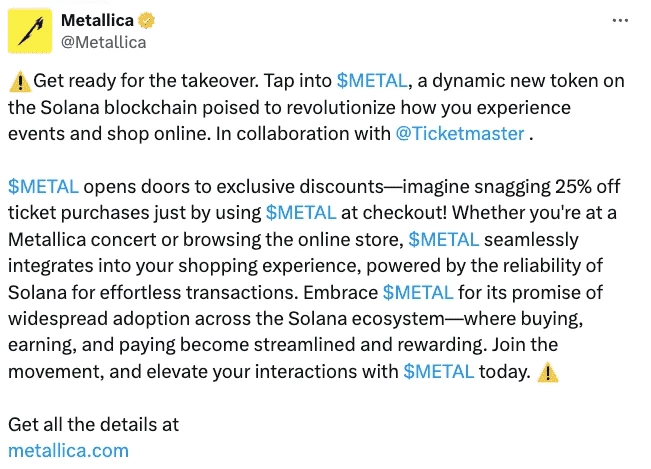The image size is (651, 469).
Task: Click $METAL cashtag before 'seamlessly'
Action: [x=443, y=240]
